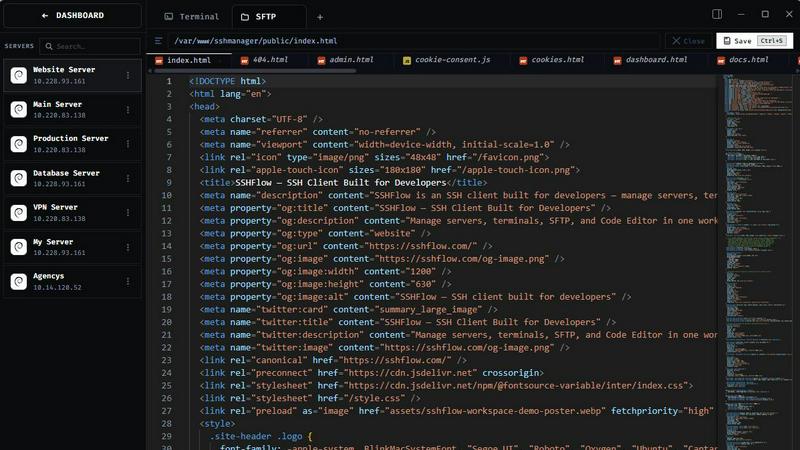Click the Terminal tab icon
The image size is (800, 450).
coord(168,17)
